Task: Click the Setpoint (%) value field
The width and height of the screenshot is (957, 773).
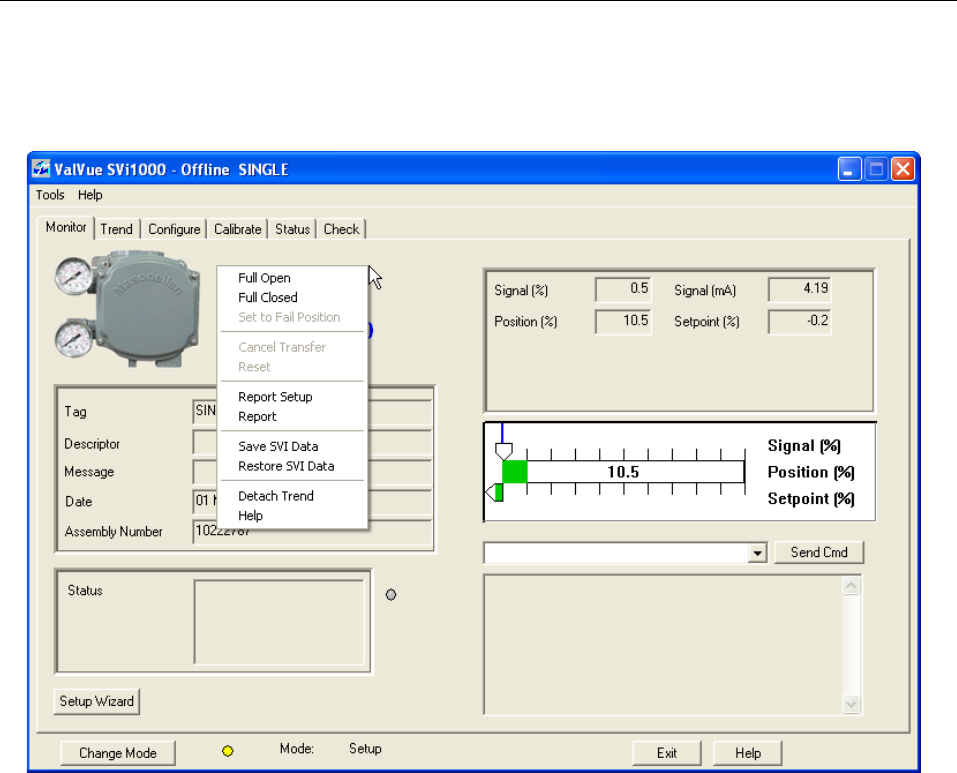Action: point(800,322)
